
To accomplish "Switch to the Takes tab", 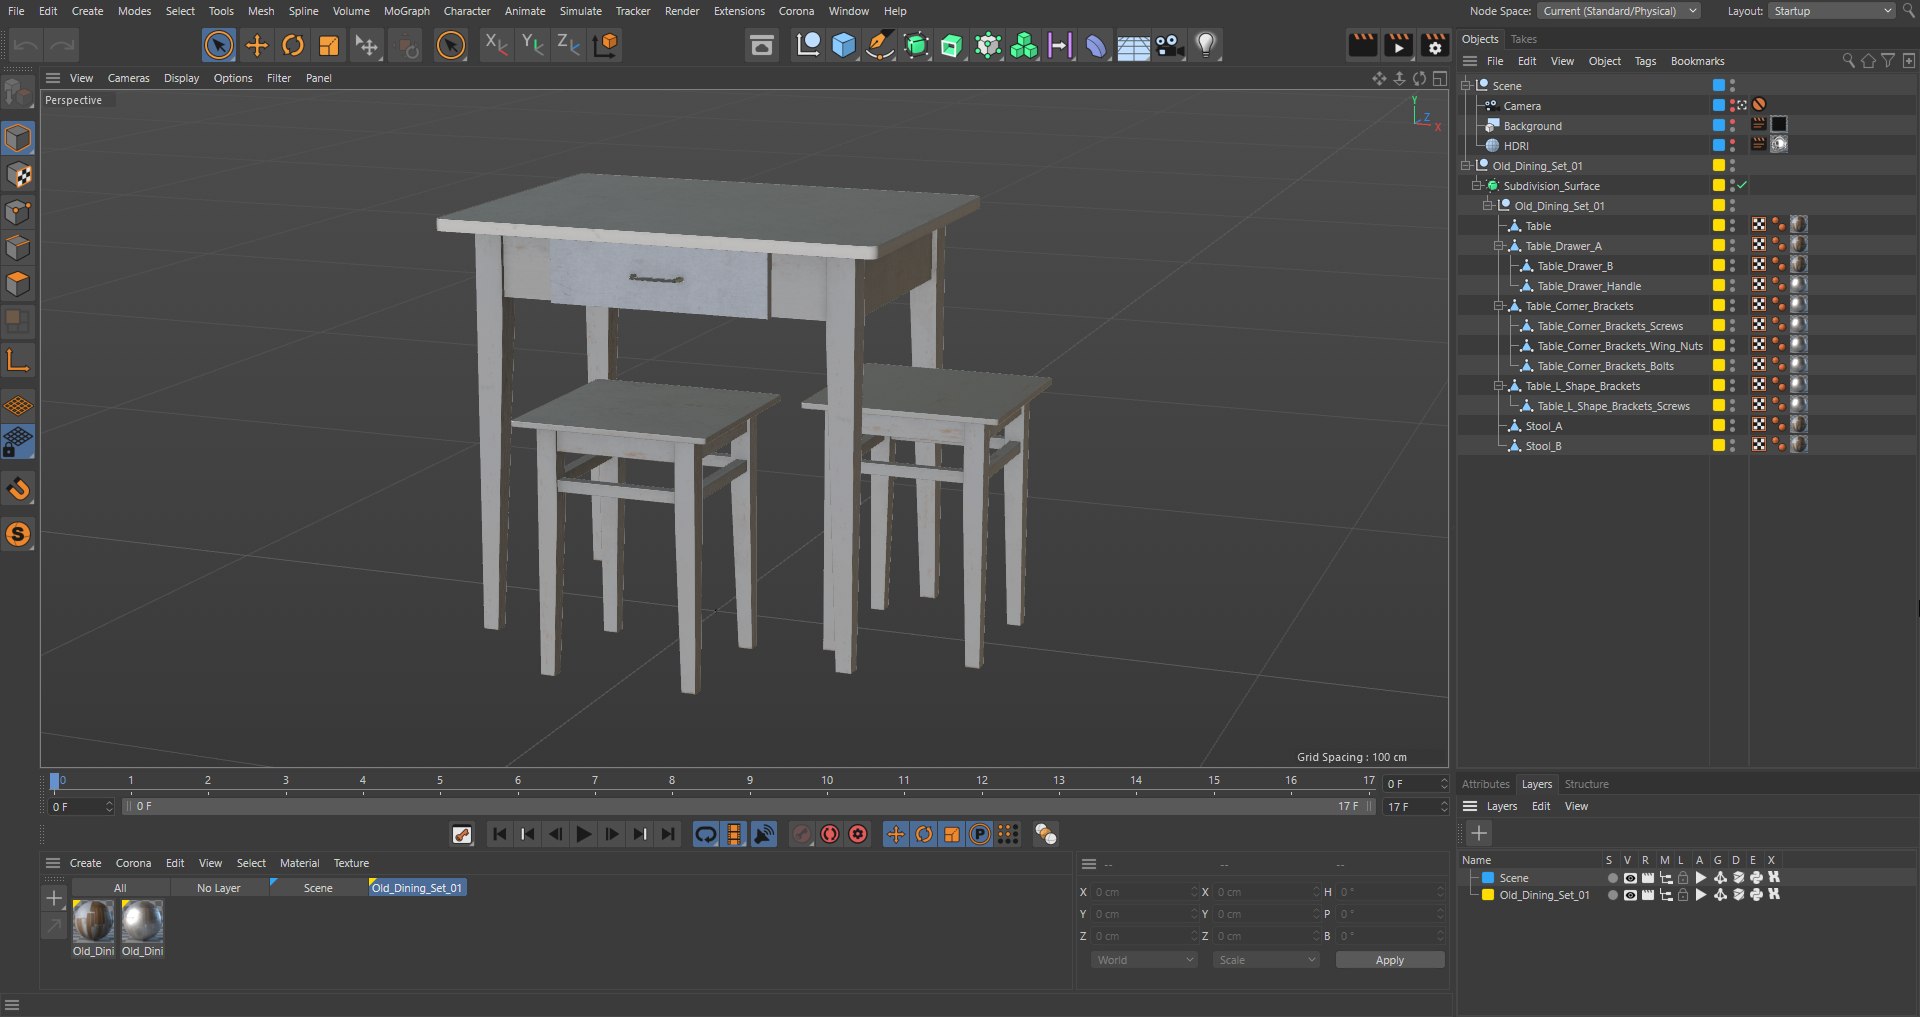I will pyautogui.click(x=1523, y=39).
